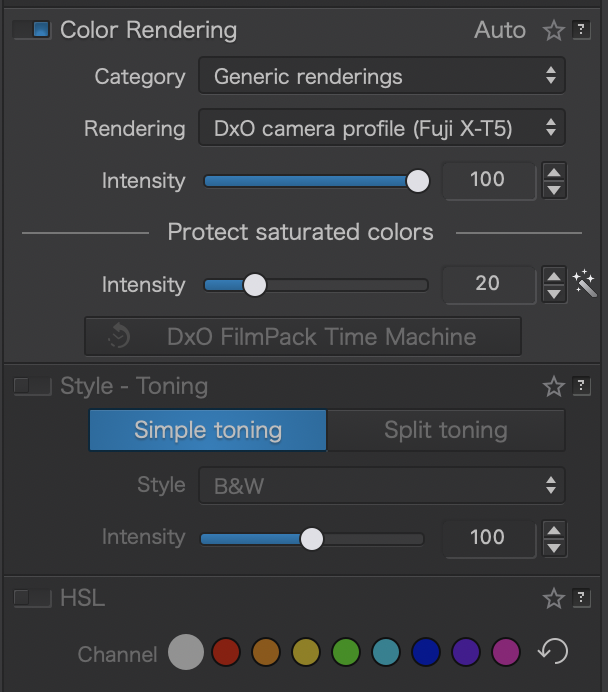Open help for Style - Toning panel
Viewport: 608px width, 692px height.
click(581, 387)
